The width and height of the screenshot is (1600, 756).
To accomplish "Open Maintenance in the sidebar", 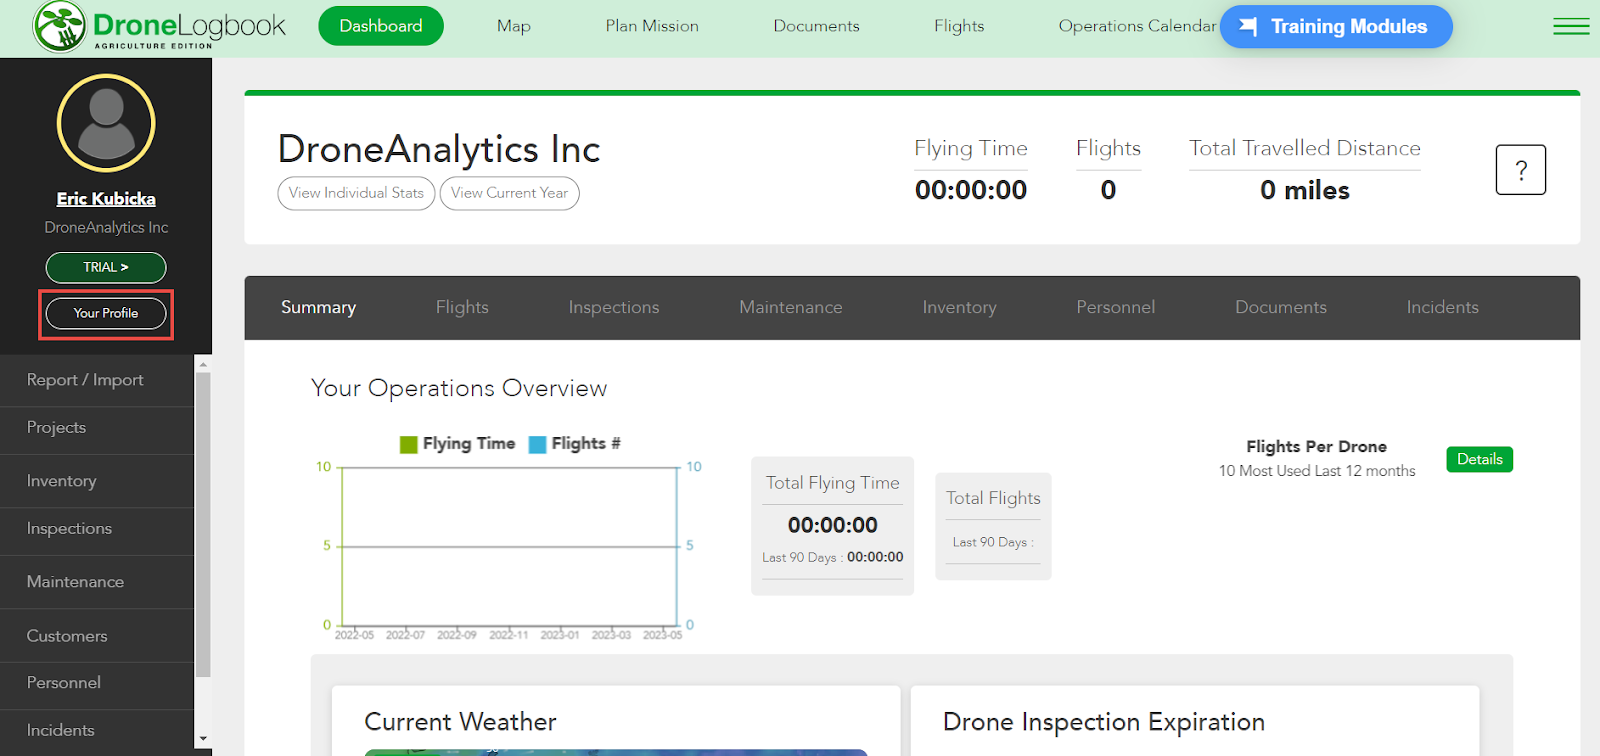I will pos(97,582).
